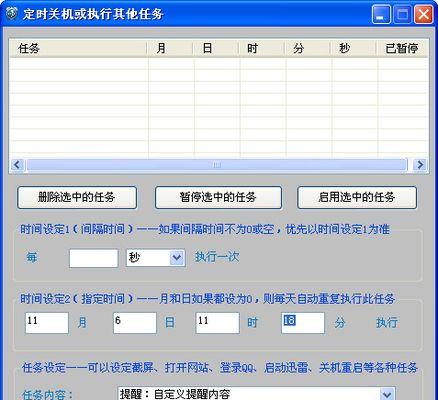438x400 pixels.
Task: Click the 执行一次 label
Action: pos(217,257)
